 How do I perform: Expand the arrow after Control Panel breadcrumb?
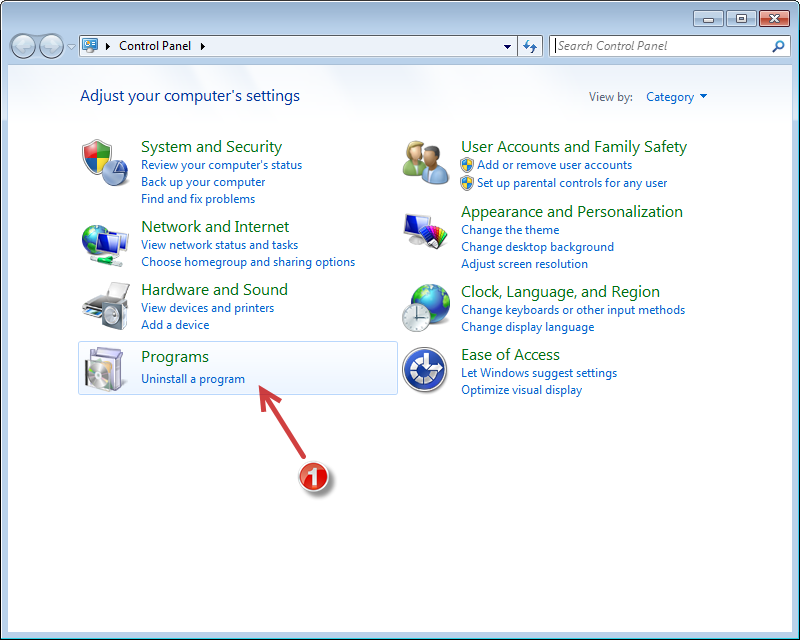(x=203, y=46)
